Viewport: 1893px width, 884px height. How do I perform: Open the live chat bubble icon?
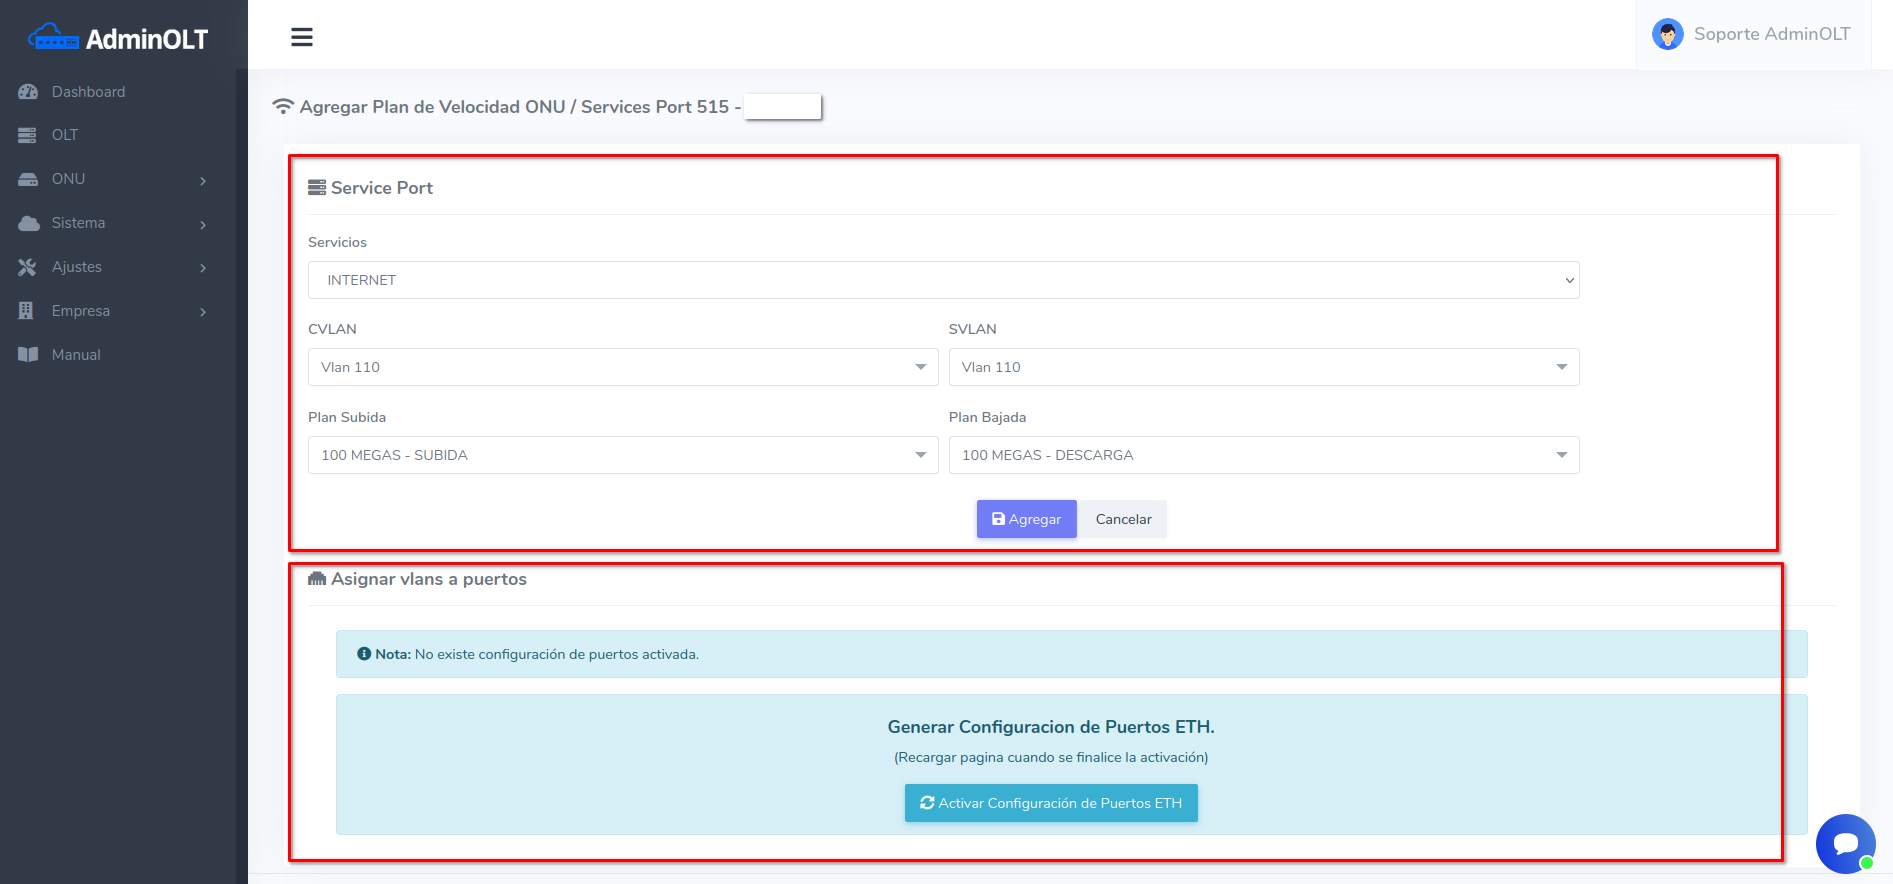coord(1845,843)
